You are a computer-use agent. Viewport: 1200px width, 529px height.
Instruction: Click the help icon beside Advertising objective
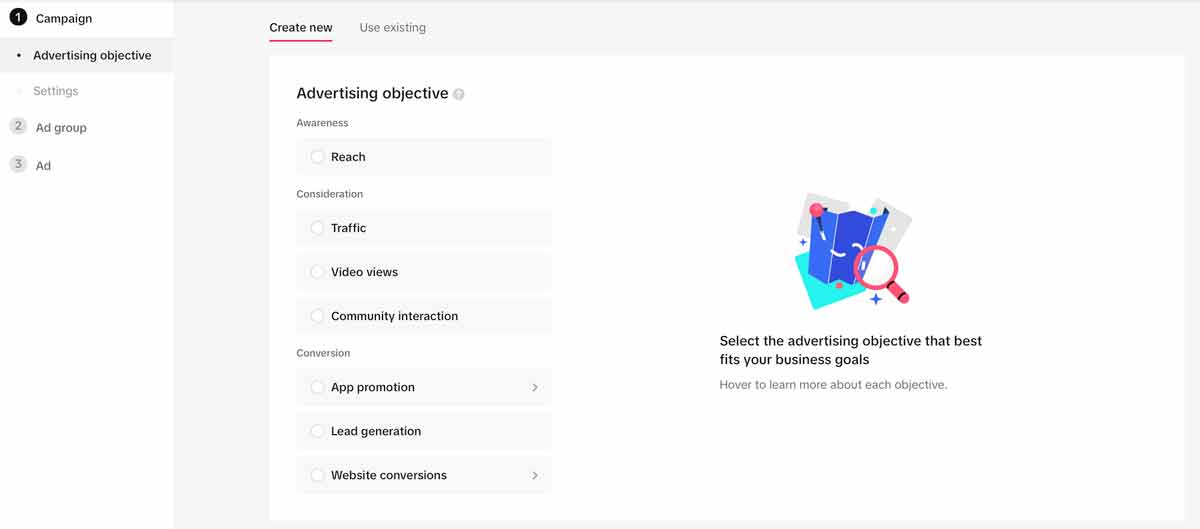coord(459,94)
